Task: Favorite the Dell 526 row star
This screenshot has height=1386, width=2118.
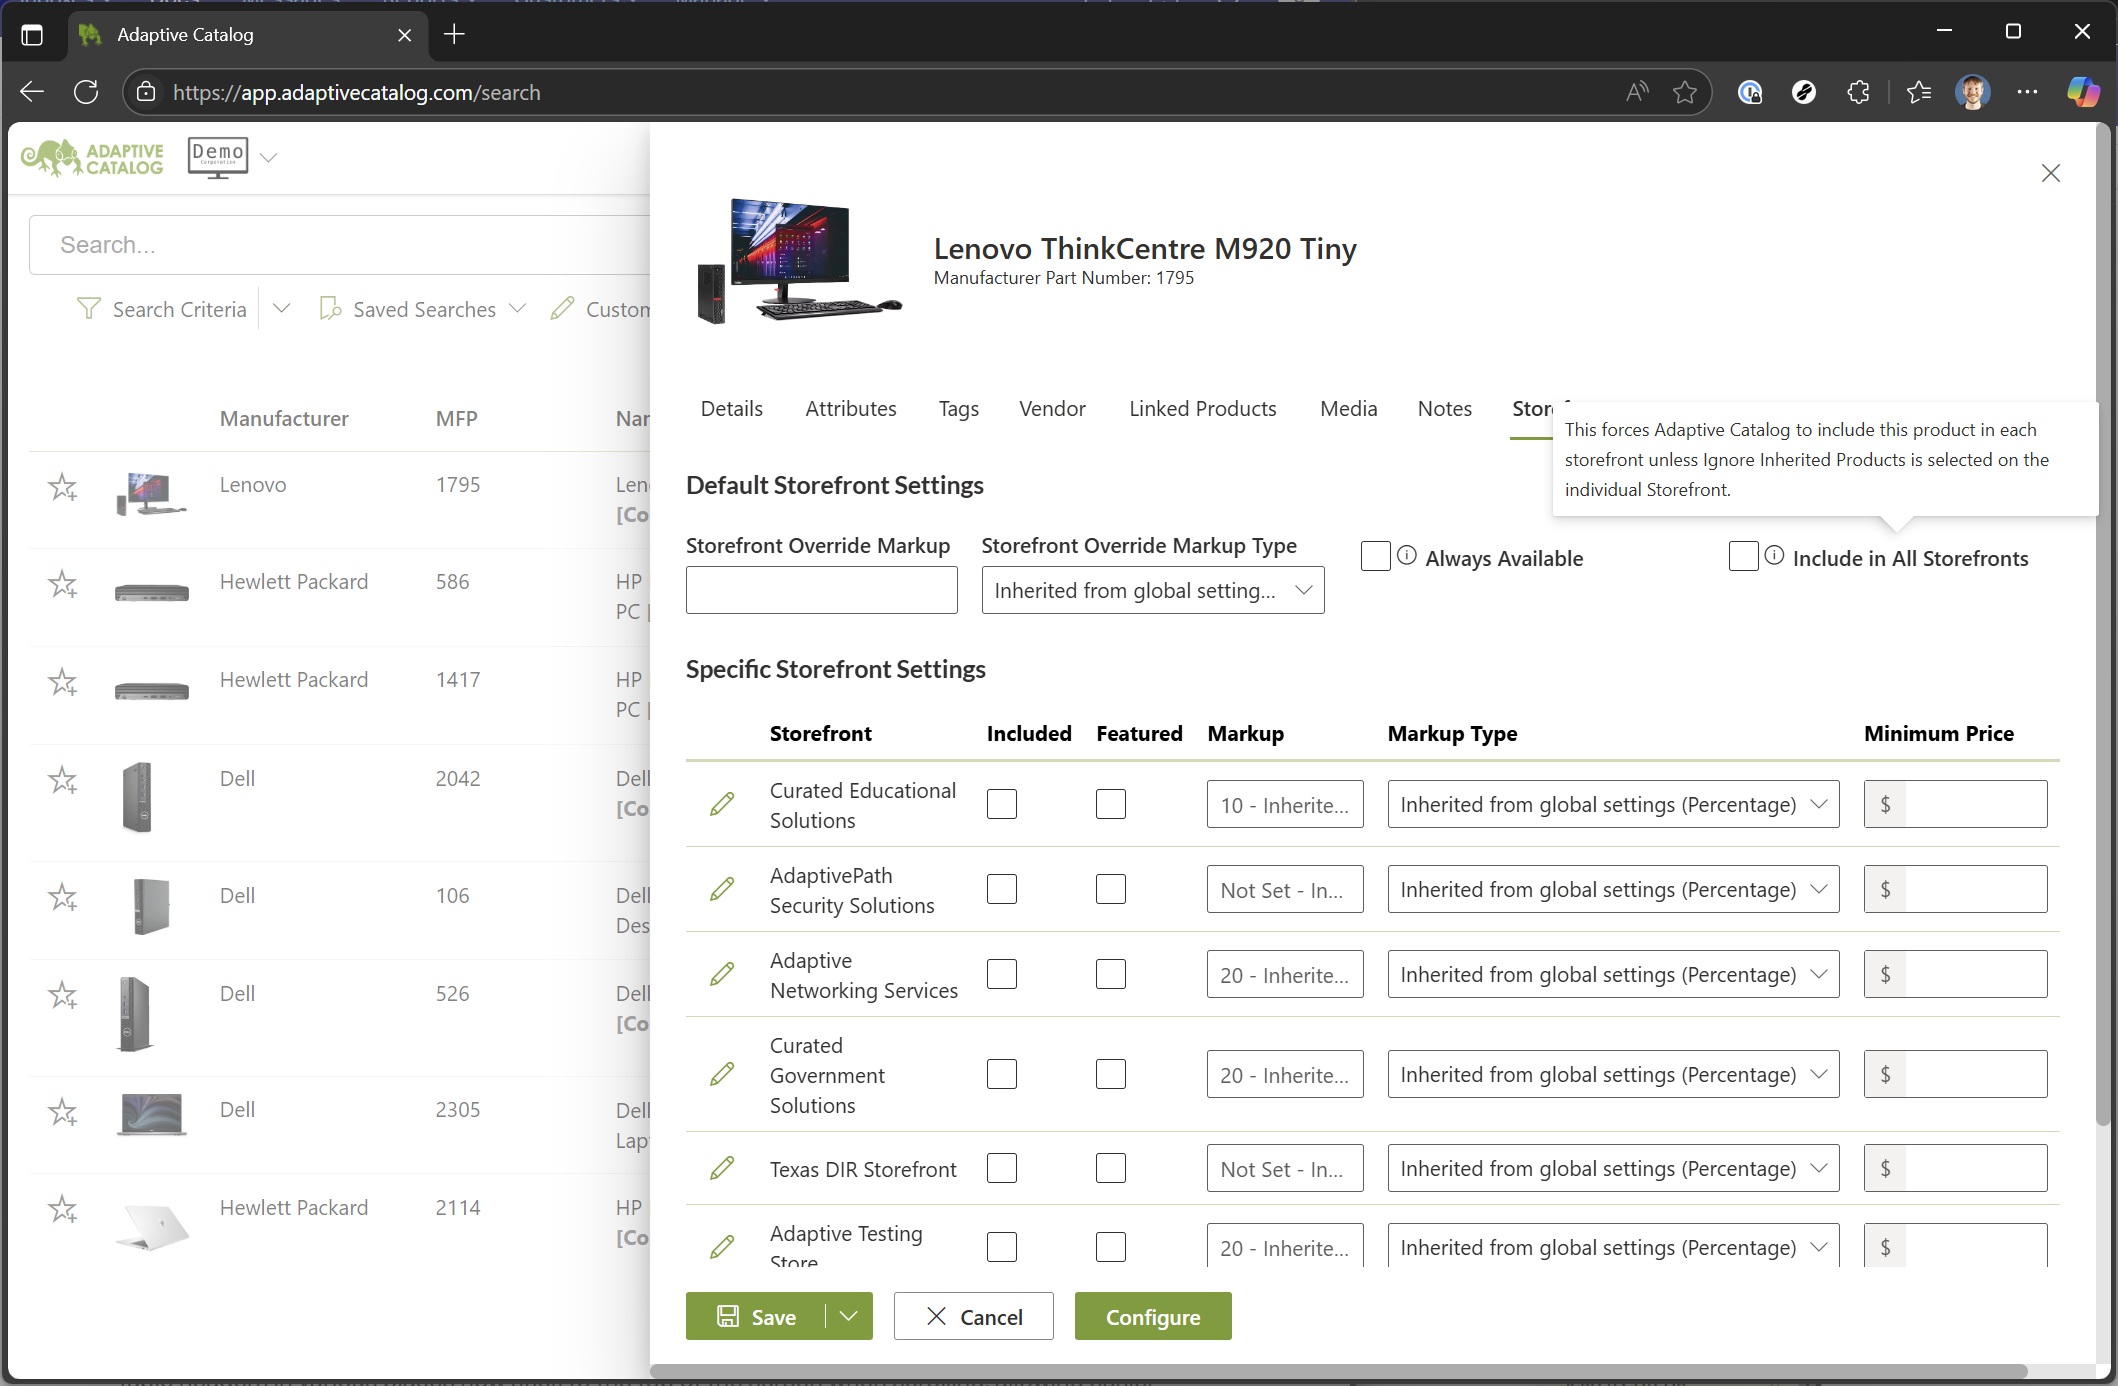Action: pyautogui.click(x=63, y=995)
